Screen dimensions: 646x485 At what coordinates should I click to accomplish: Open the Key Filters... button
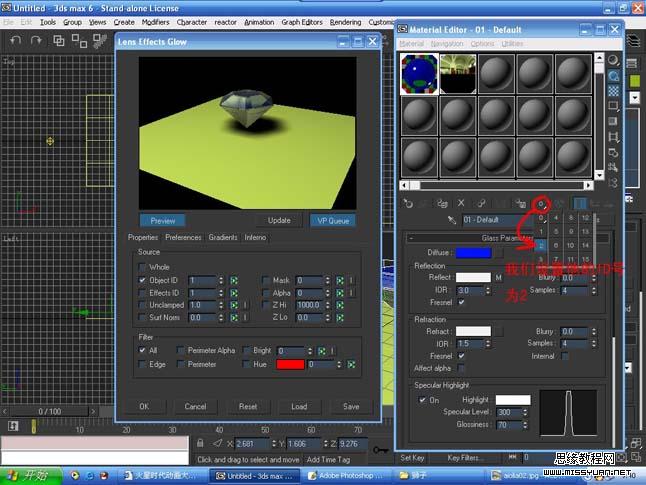465,458
